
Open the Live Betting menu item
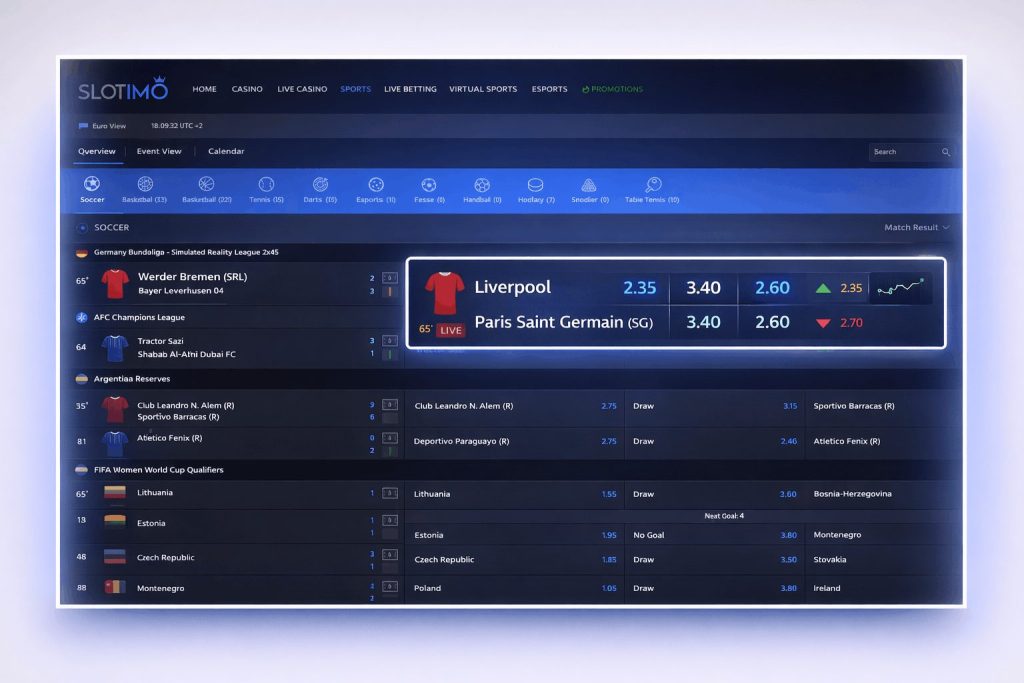pos(410,89)
